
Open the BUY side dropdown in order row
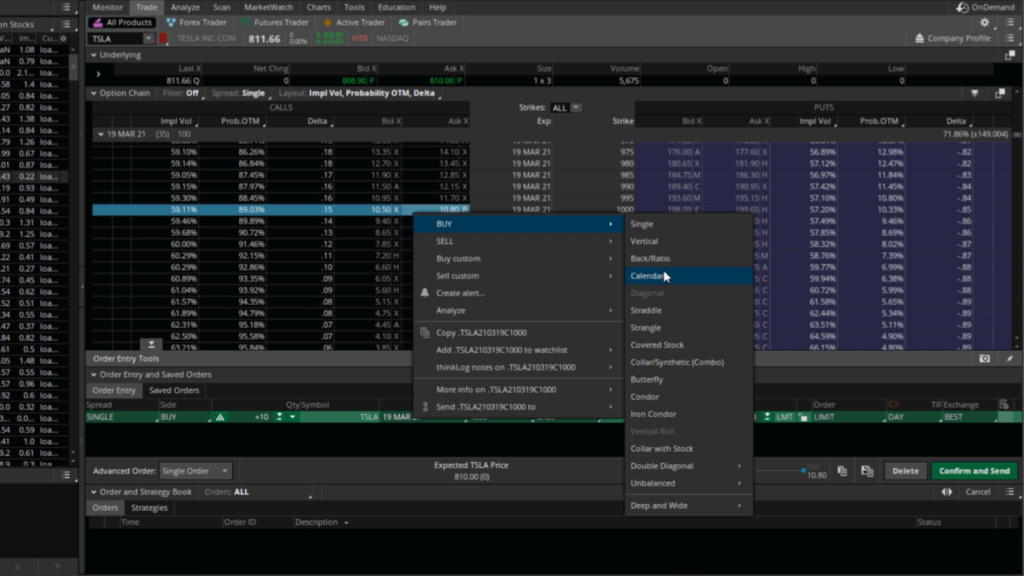coord(185,417)
